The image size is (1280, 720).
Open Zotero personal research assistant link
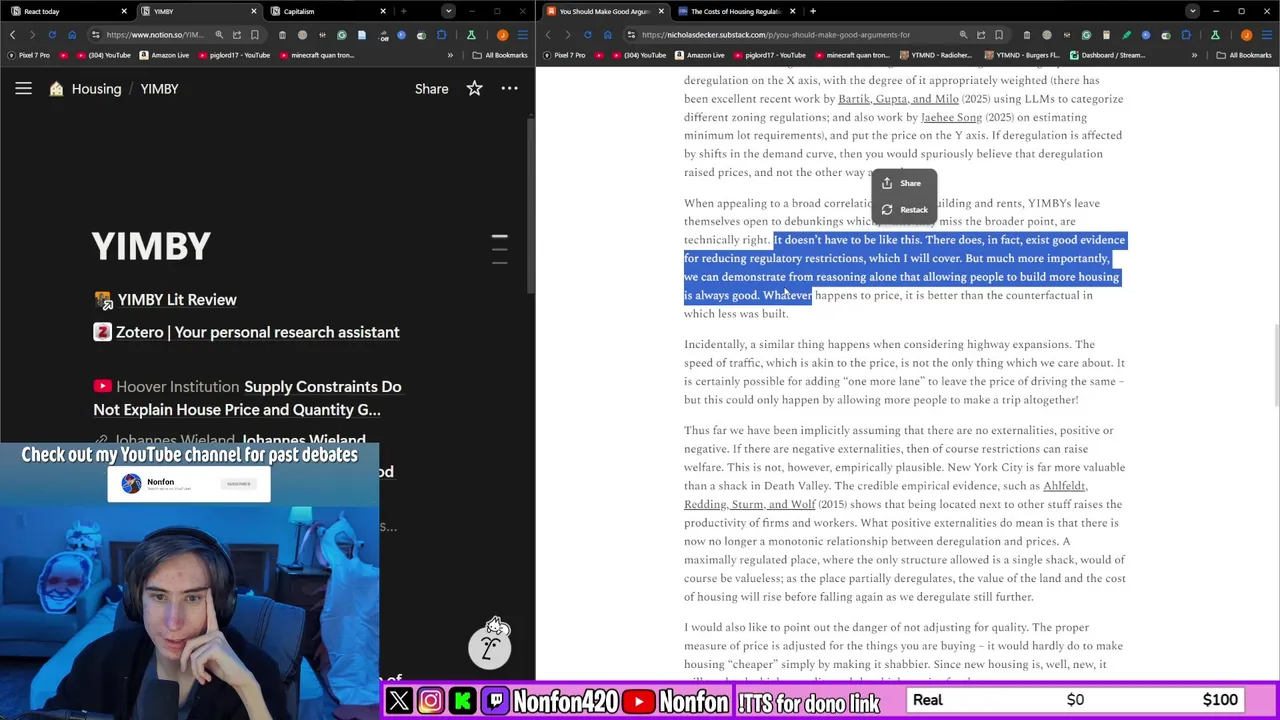click(x=257, y=332)
